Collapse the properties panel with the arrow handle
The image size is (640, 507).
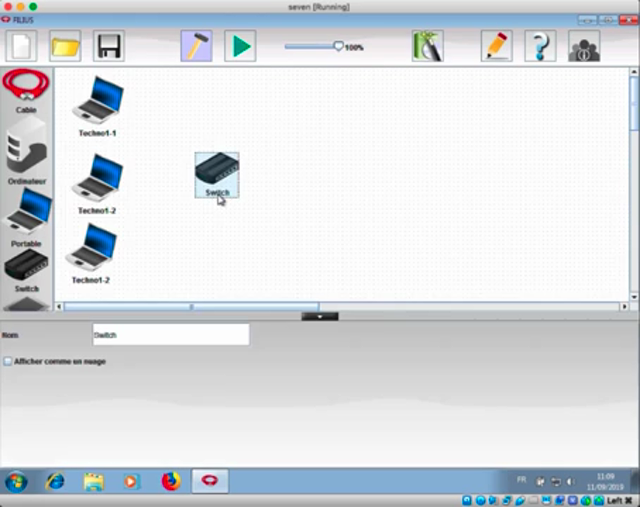(x=319, y=316)
